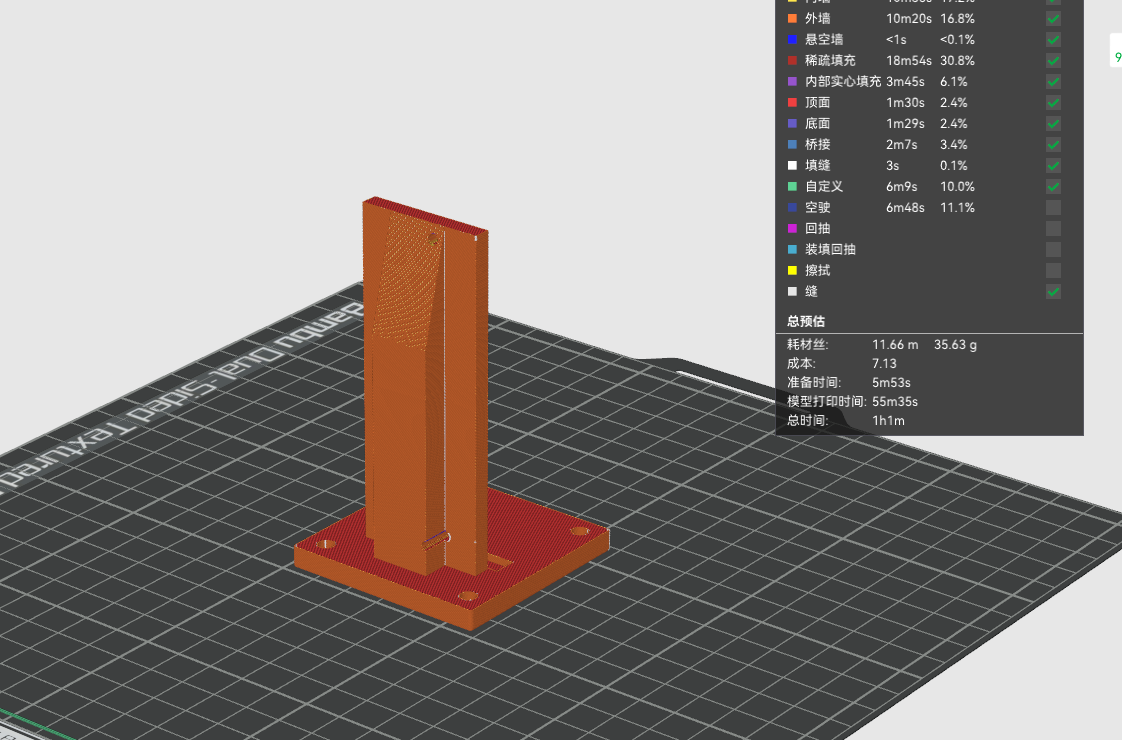Uncheck the 稀疏填充 checkbox

tap(1053, 61)
